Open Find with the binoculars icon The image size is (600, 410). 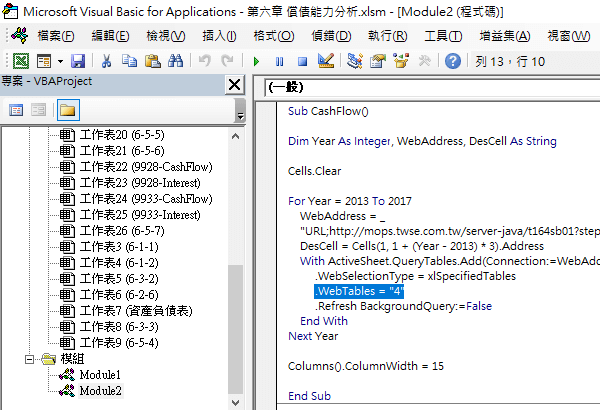point(176,61)
